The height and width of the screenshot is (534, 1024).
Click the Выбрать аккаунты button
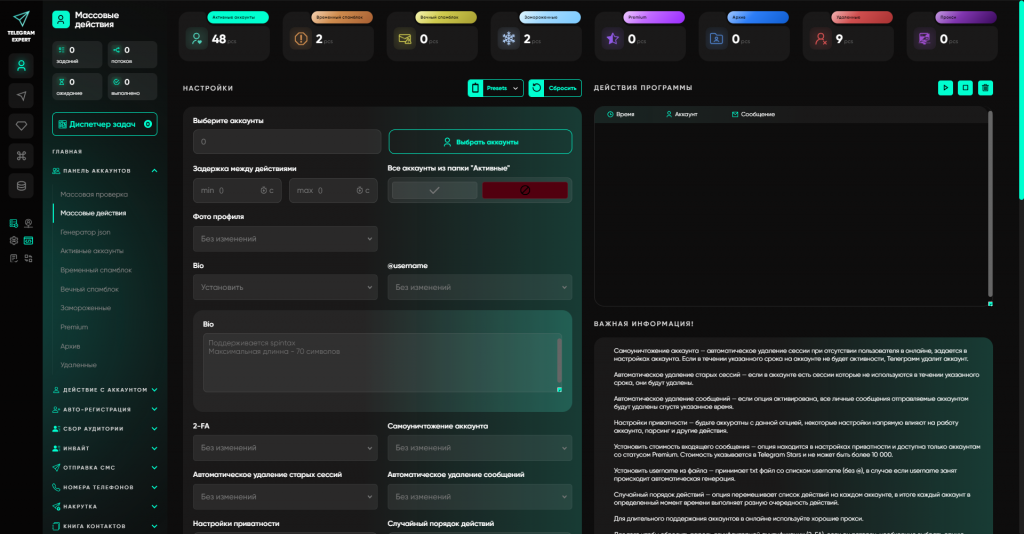tap(480, 142)
